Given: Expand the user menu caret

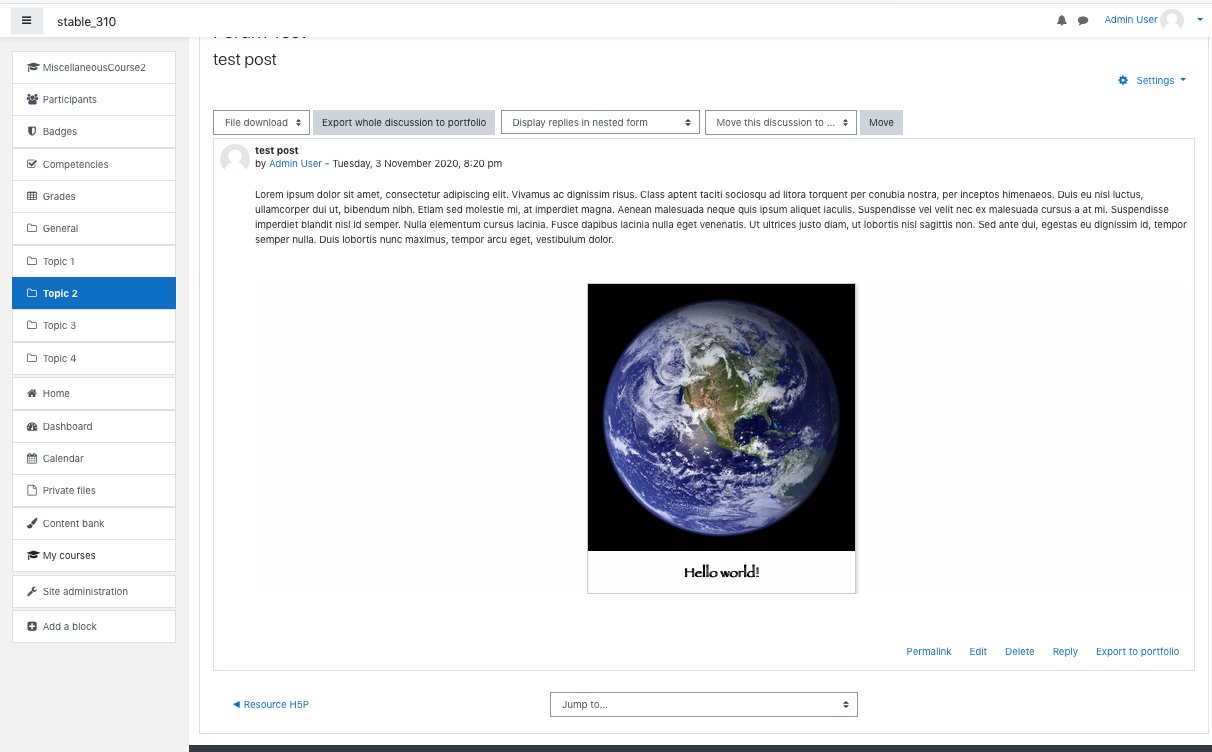Looking at the screenshot, I should click(1200, 20).
